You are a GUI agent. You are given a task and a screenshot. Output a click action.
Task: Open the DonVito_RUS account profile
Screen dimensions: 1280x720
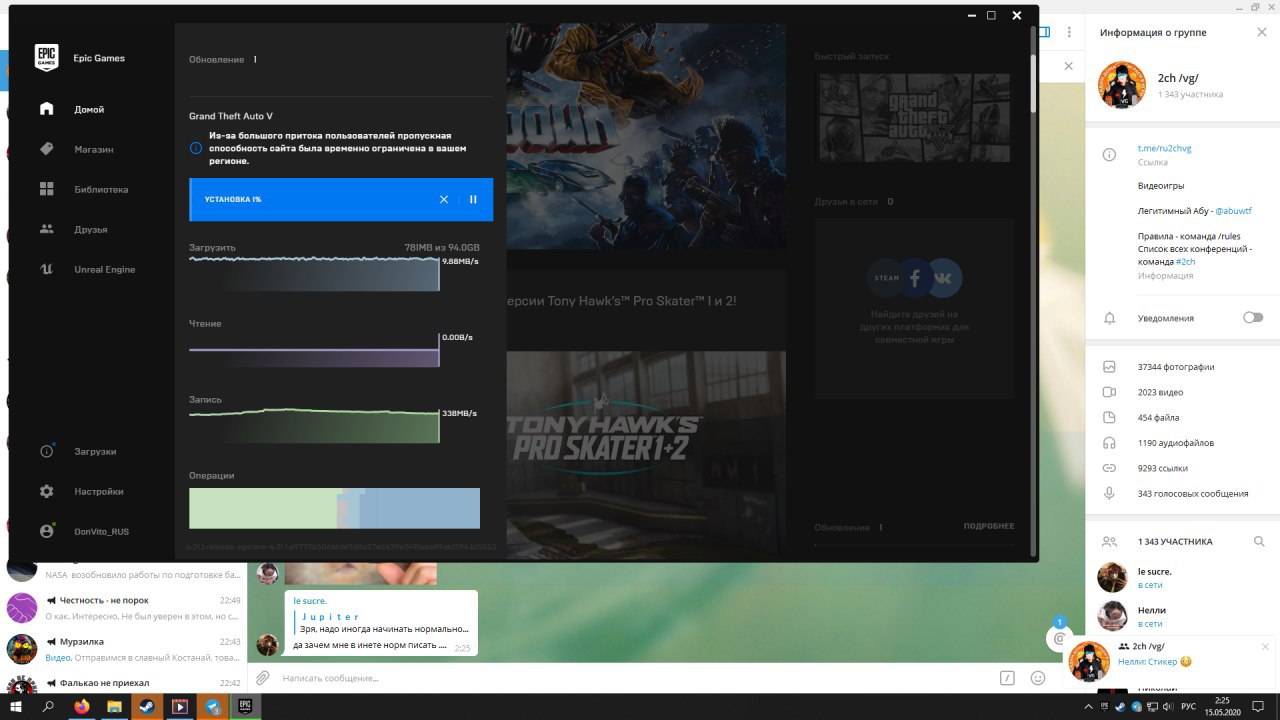point(101,531)
